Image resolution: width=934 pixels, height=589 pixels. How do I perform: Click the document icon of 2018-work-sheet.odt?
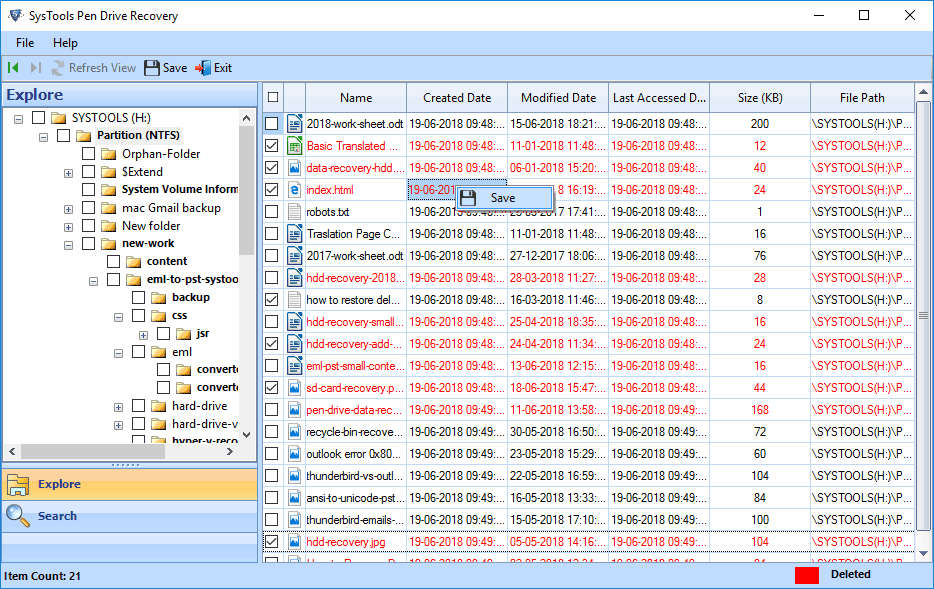pyautogui.click(x=294, y=124)
